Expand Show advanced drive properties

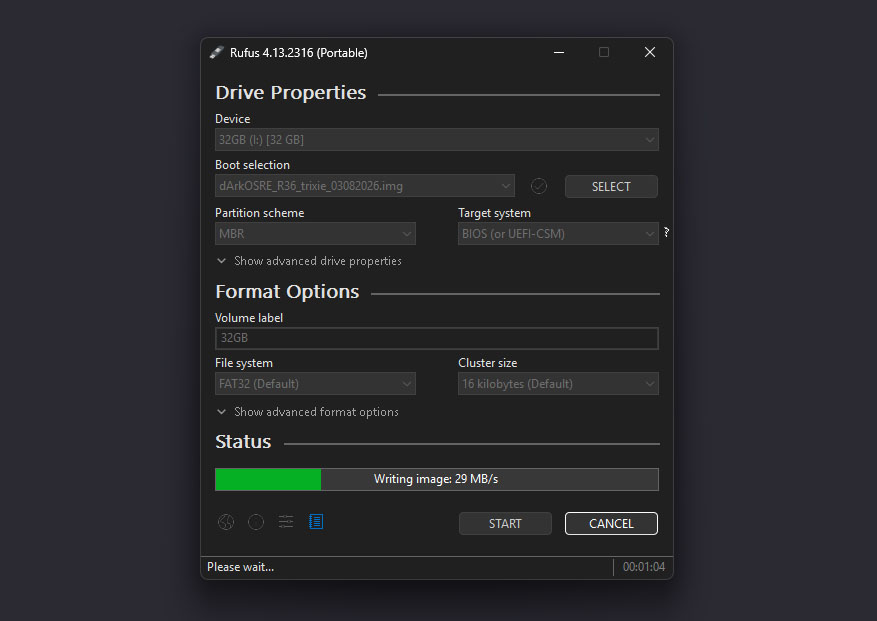tap(309, 261)
